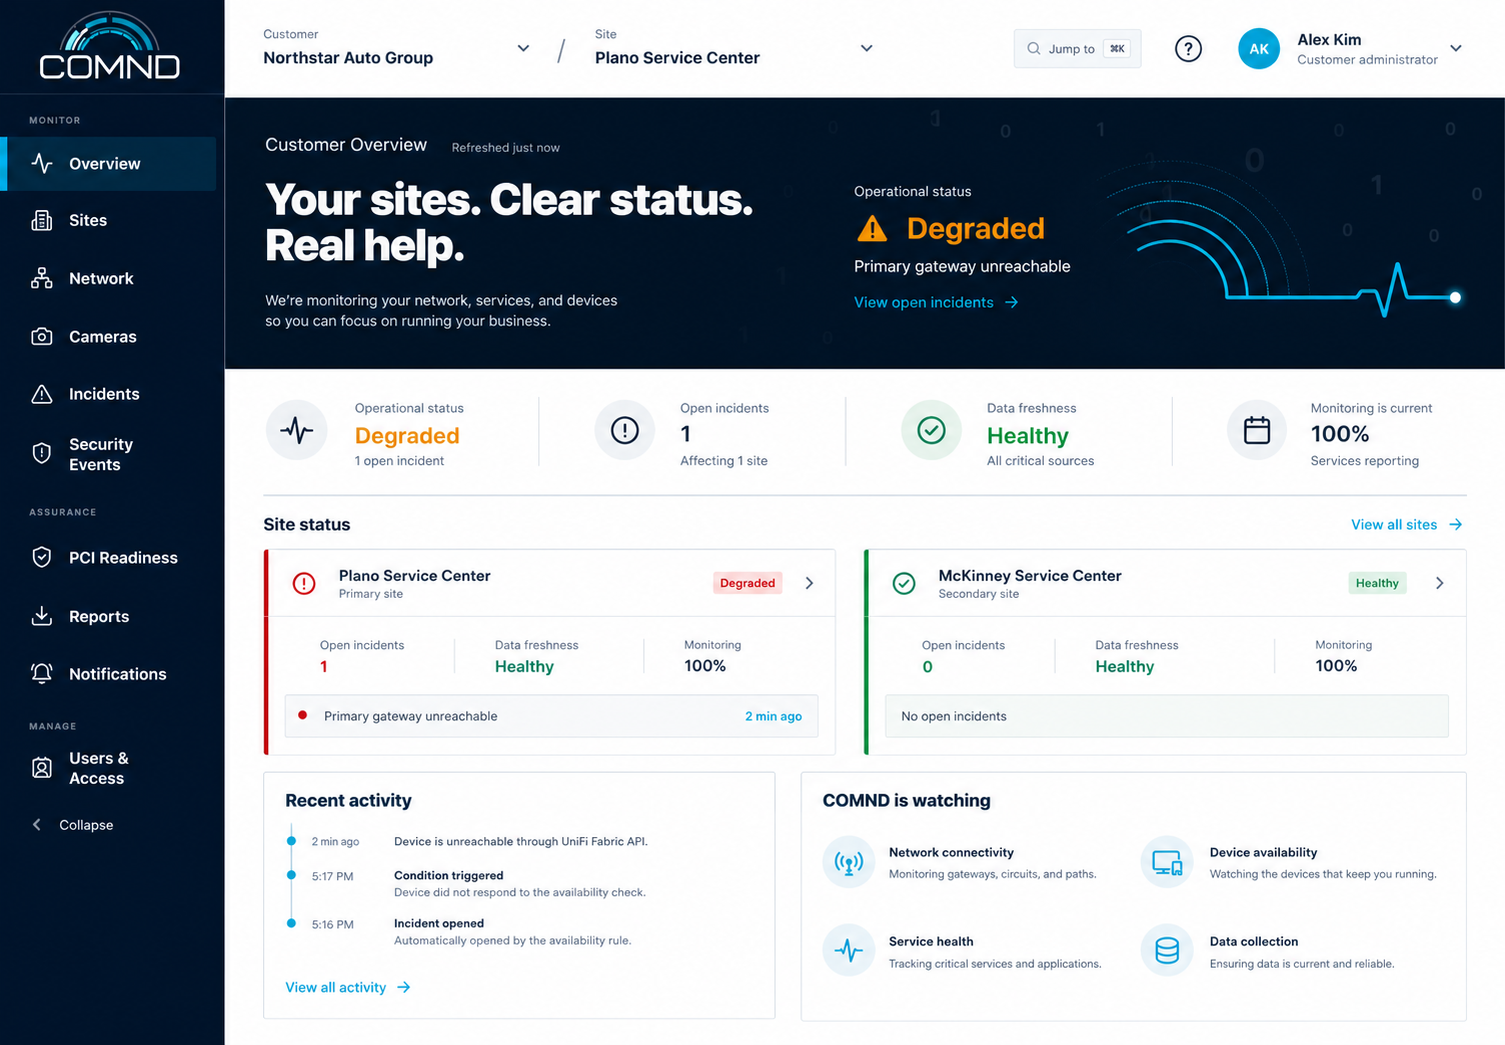The image size is (1505, 1045).
Task: Open help via question mark icon
Action: [1188, 48]
